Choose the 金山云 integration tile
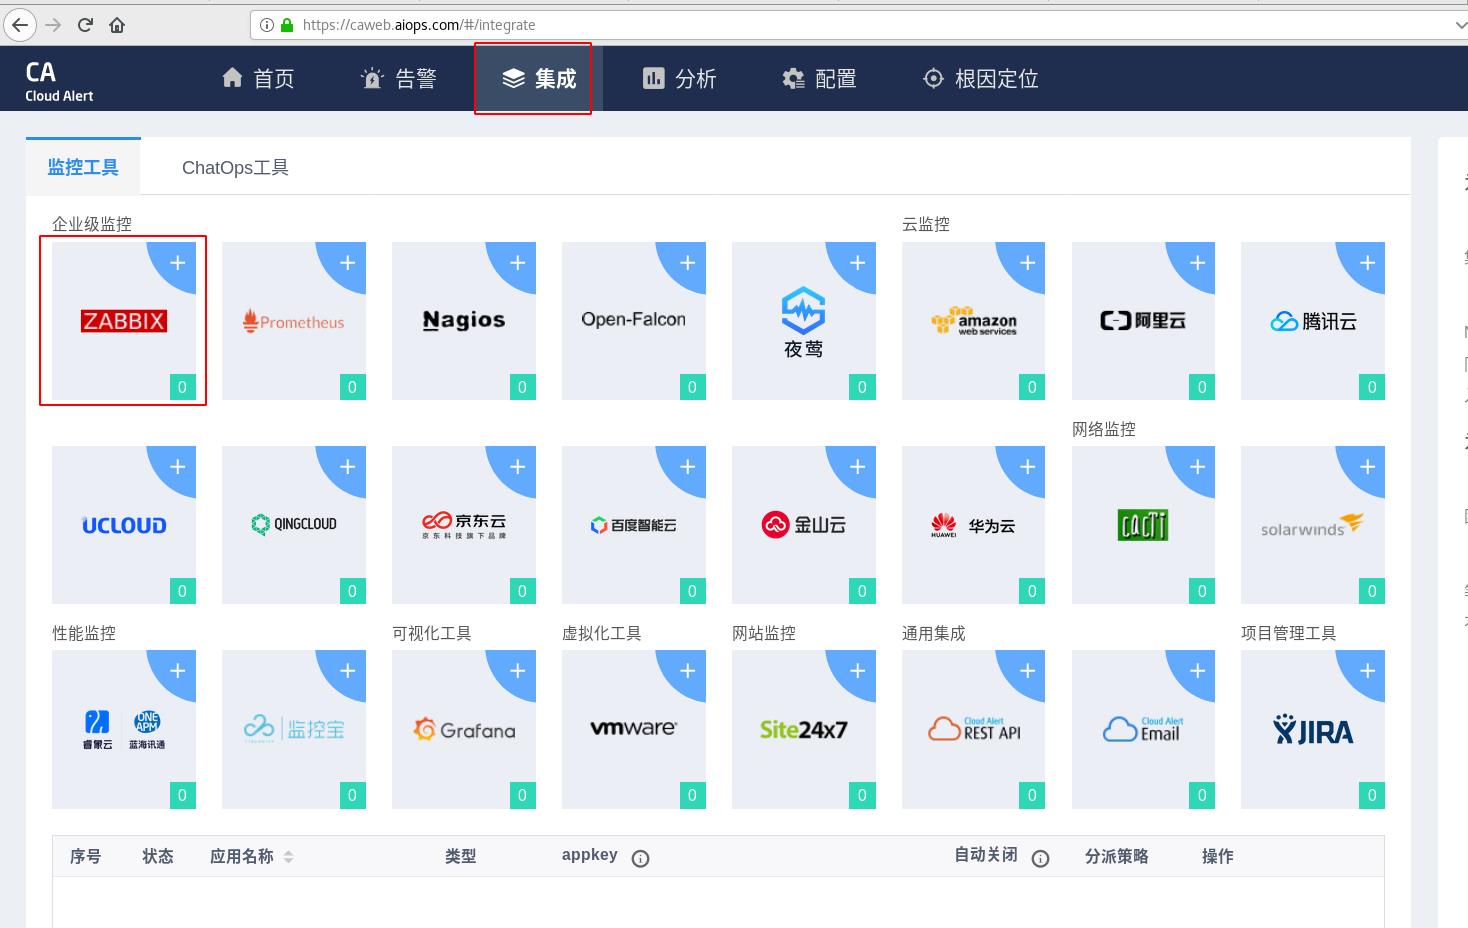 (804, 525)
